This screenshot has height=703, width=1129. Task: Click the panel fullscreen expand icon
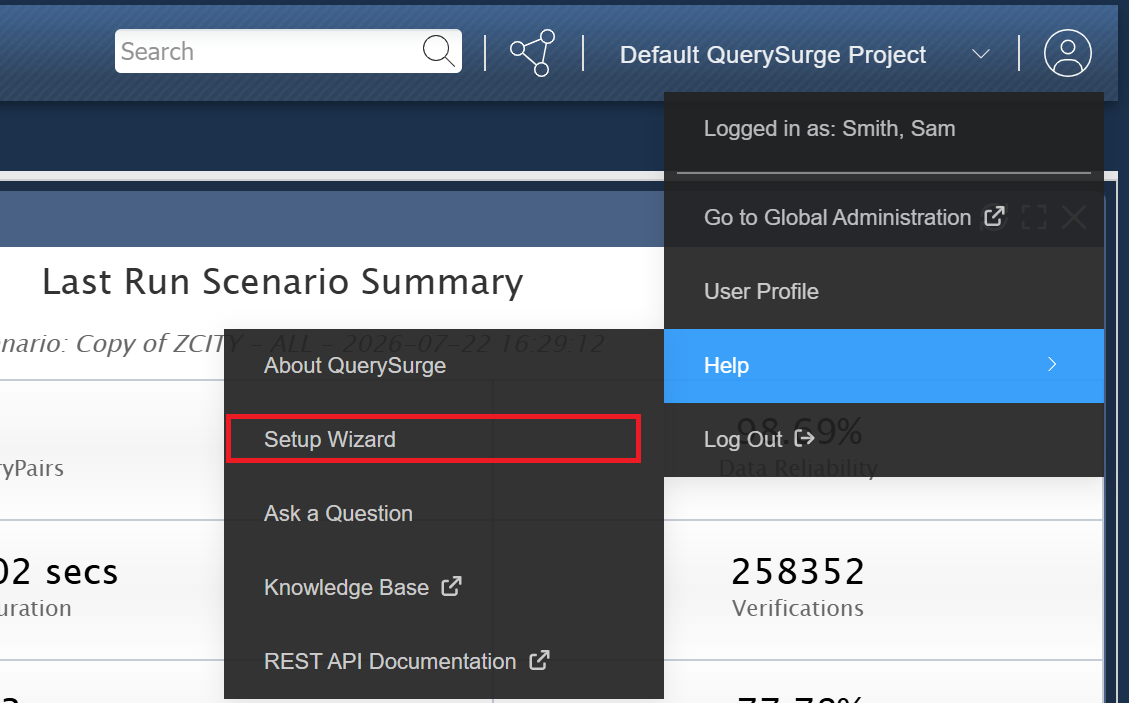pos(1034,217)
